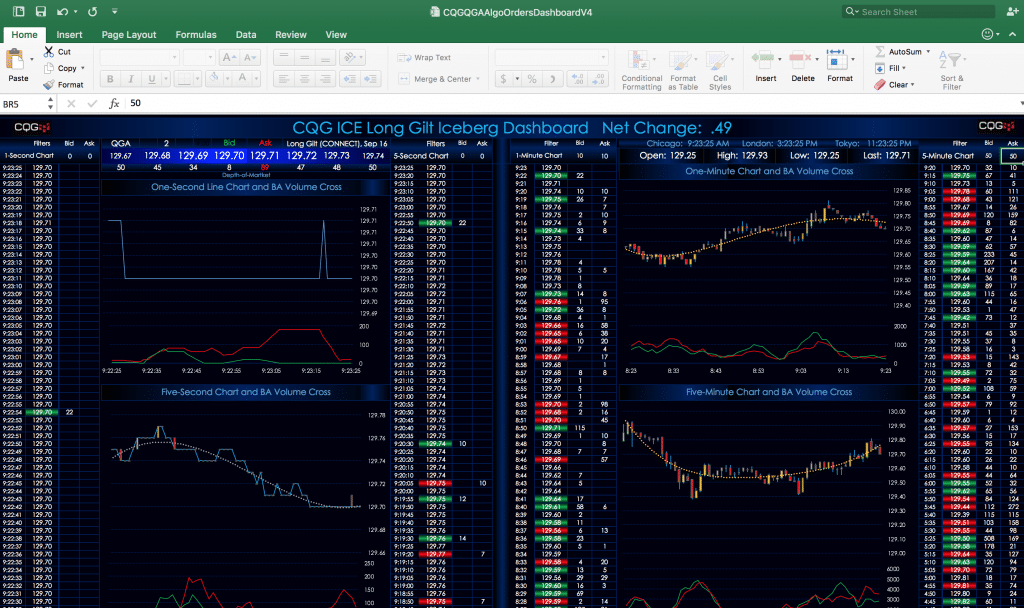
Task: Cut selection with the scissors icon
Action: pos(49,51)
